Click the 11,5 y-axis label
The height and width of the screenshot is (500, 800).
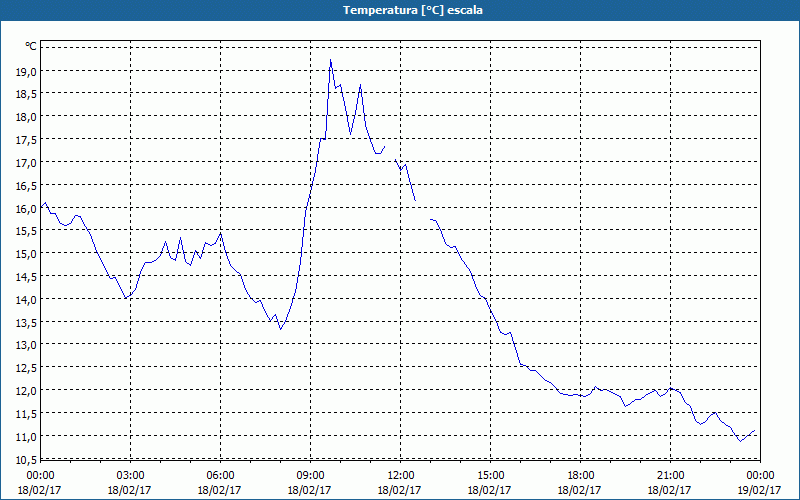click(x=27, y=415)
